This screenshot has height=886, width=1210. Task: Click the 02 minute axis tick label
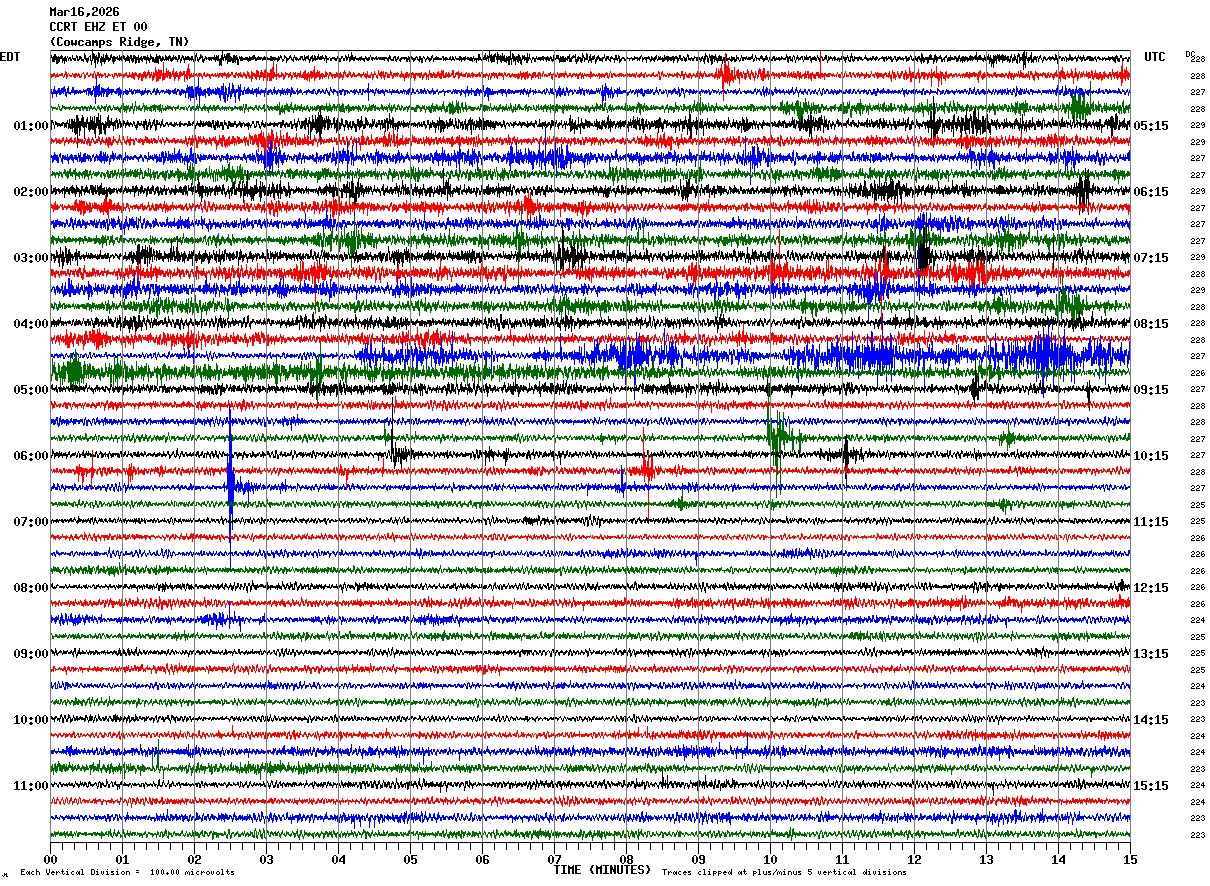[194, 859]
